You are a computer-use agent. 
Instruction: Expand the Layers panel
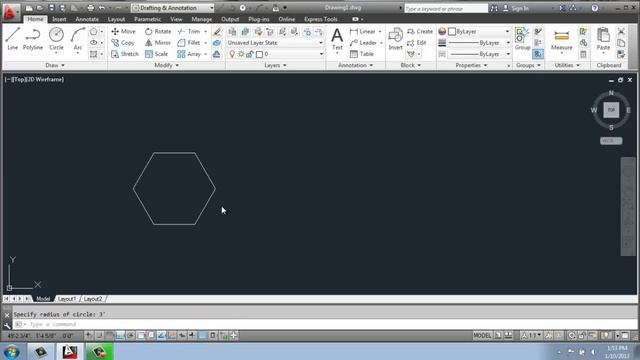click(x=275, y=65)
